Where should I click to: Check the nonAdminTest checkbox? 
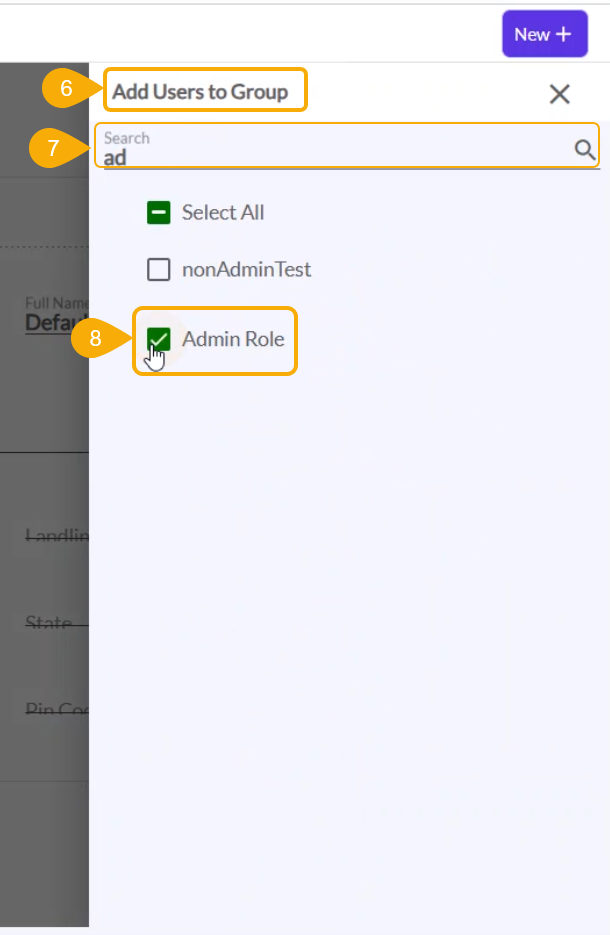point(158,269)
